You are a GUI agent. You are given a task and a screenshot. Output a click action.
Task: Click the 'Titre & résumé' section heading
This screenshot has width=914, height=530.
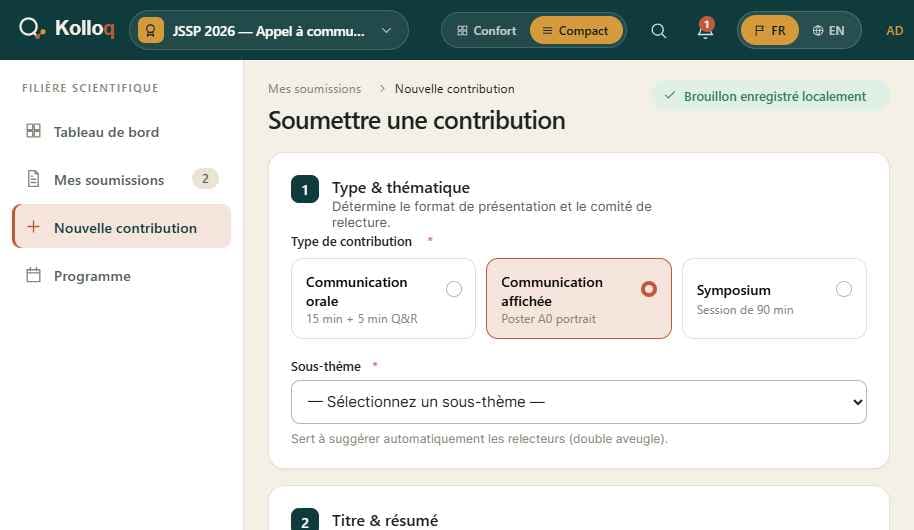[385, 520]
